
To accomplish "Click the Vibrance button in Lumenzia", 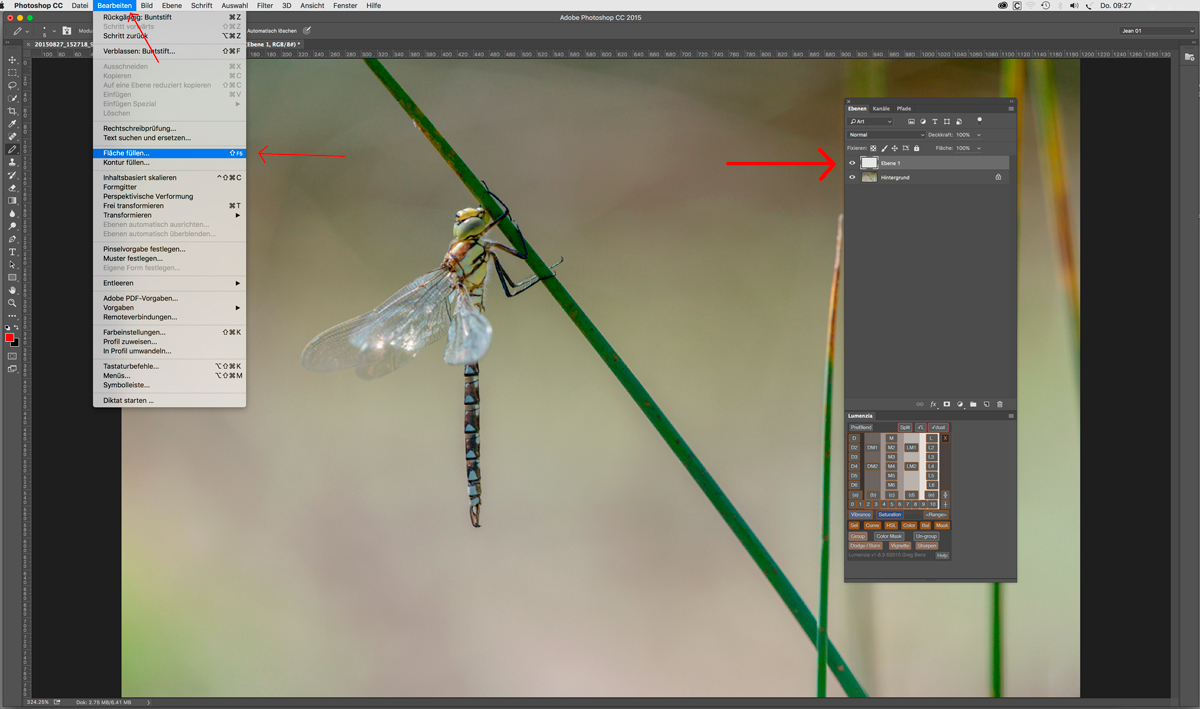I will point(861,515).
